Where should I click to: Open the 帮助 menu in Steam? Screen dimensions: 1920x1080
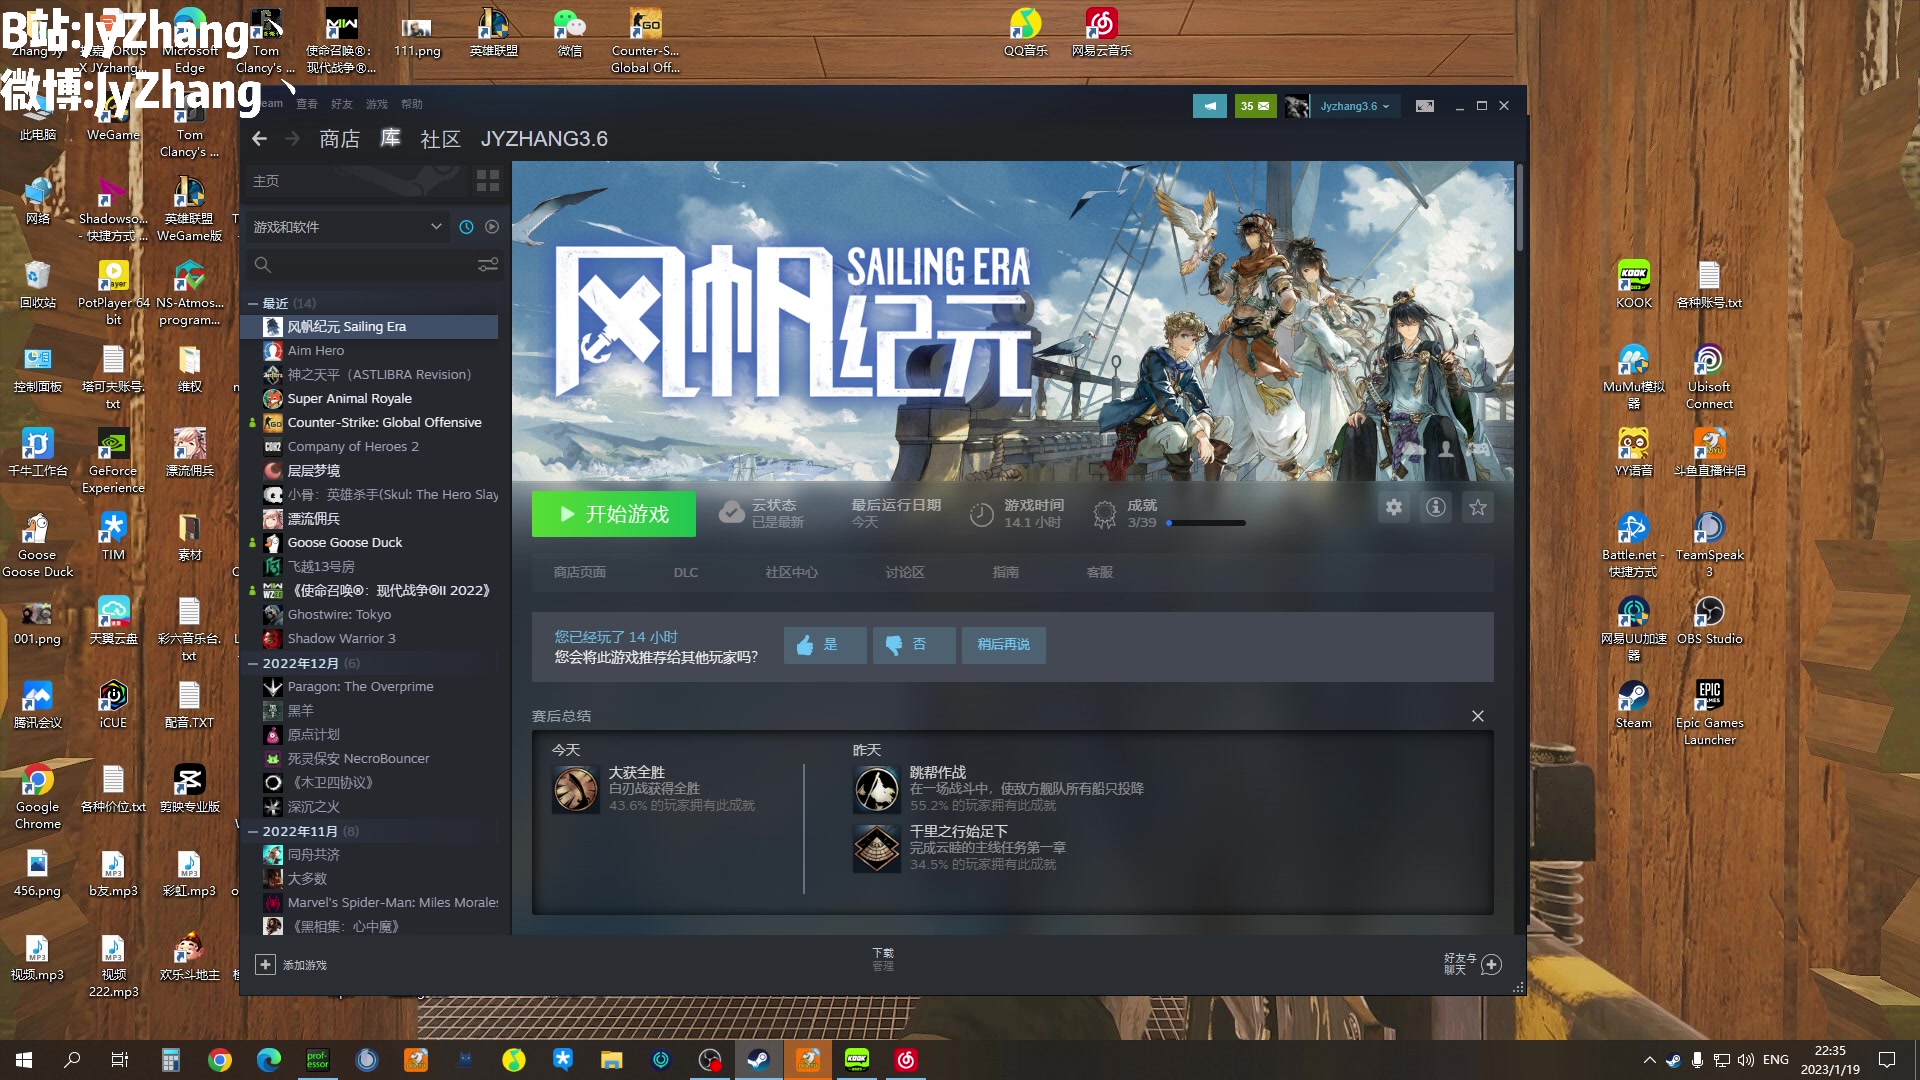tap(412, 104)
